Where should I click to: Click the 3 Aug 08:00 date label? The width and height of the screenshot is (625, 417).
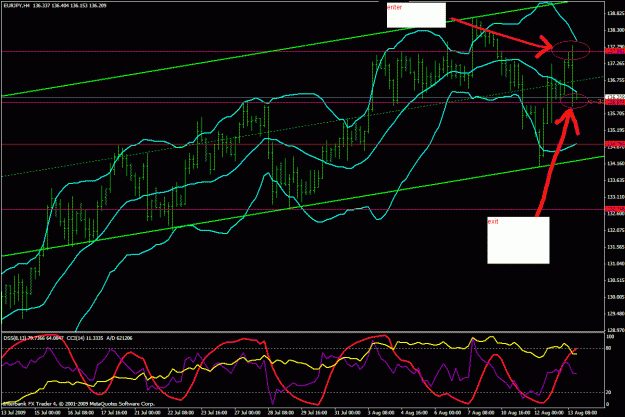coord(381,413)
